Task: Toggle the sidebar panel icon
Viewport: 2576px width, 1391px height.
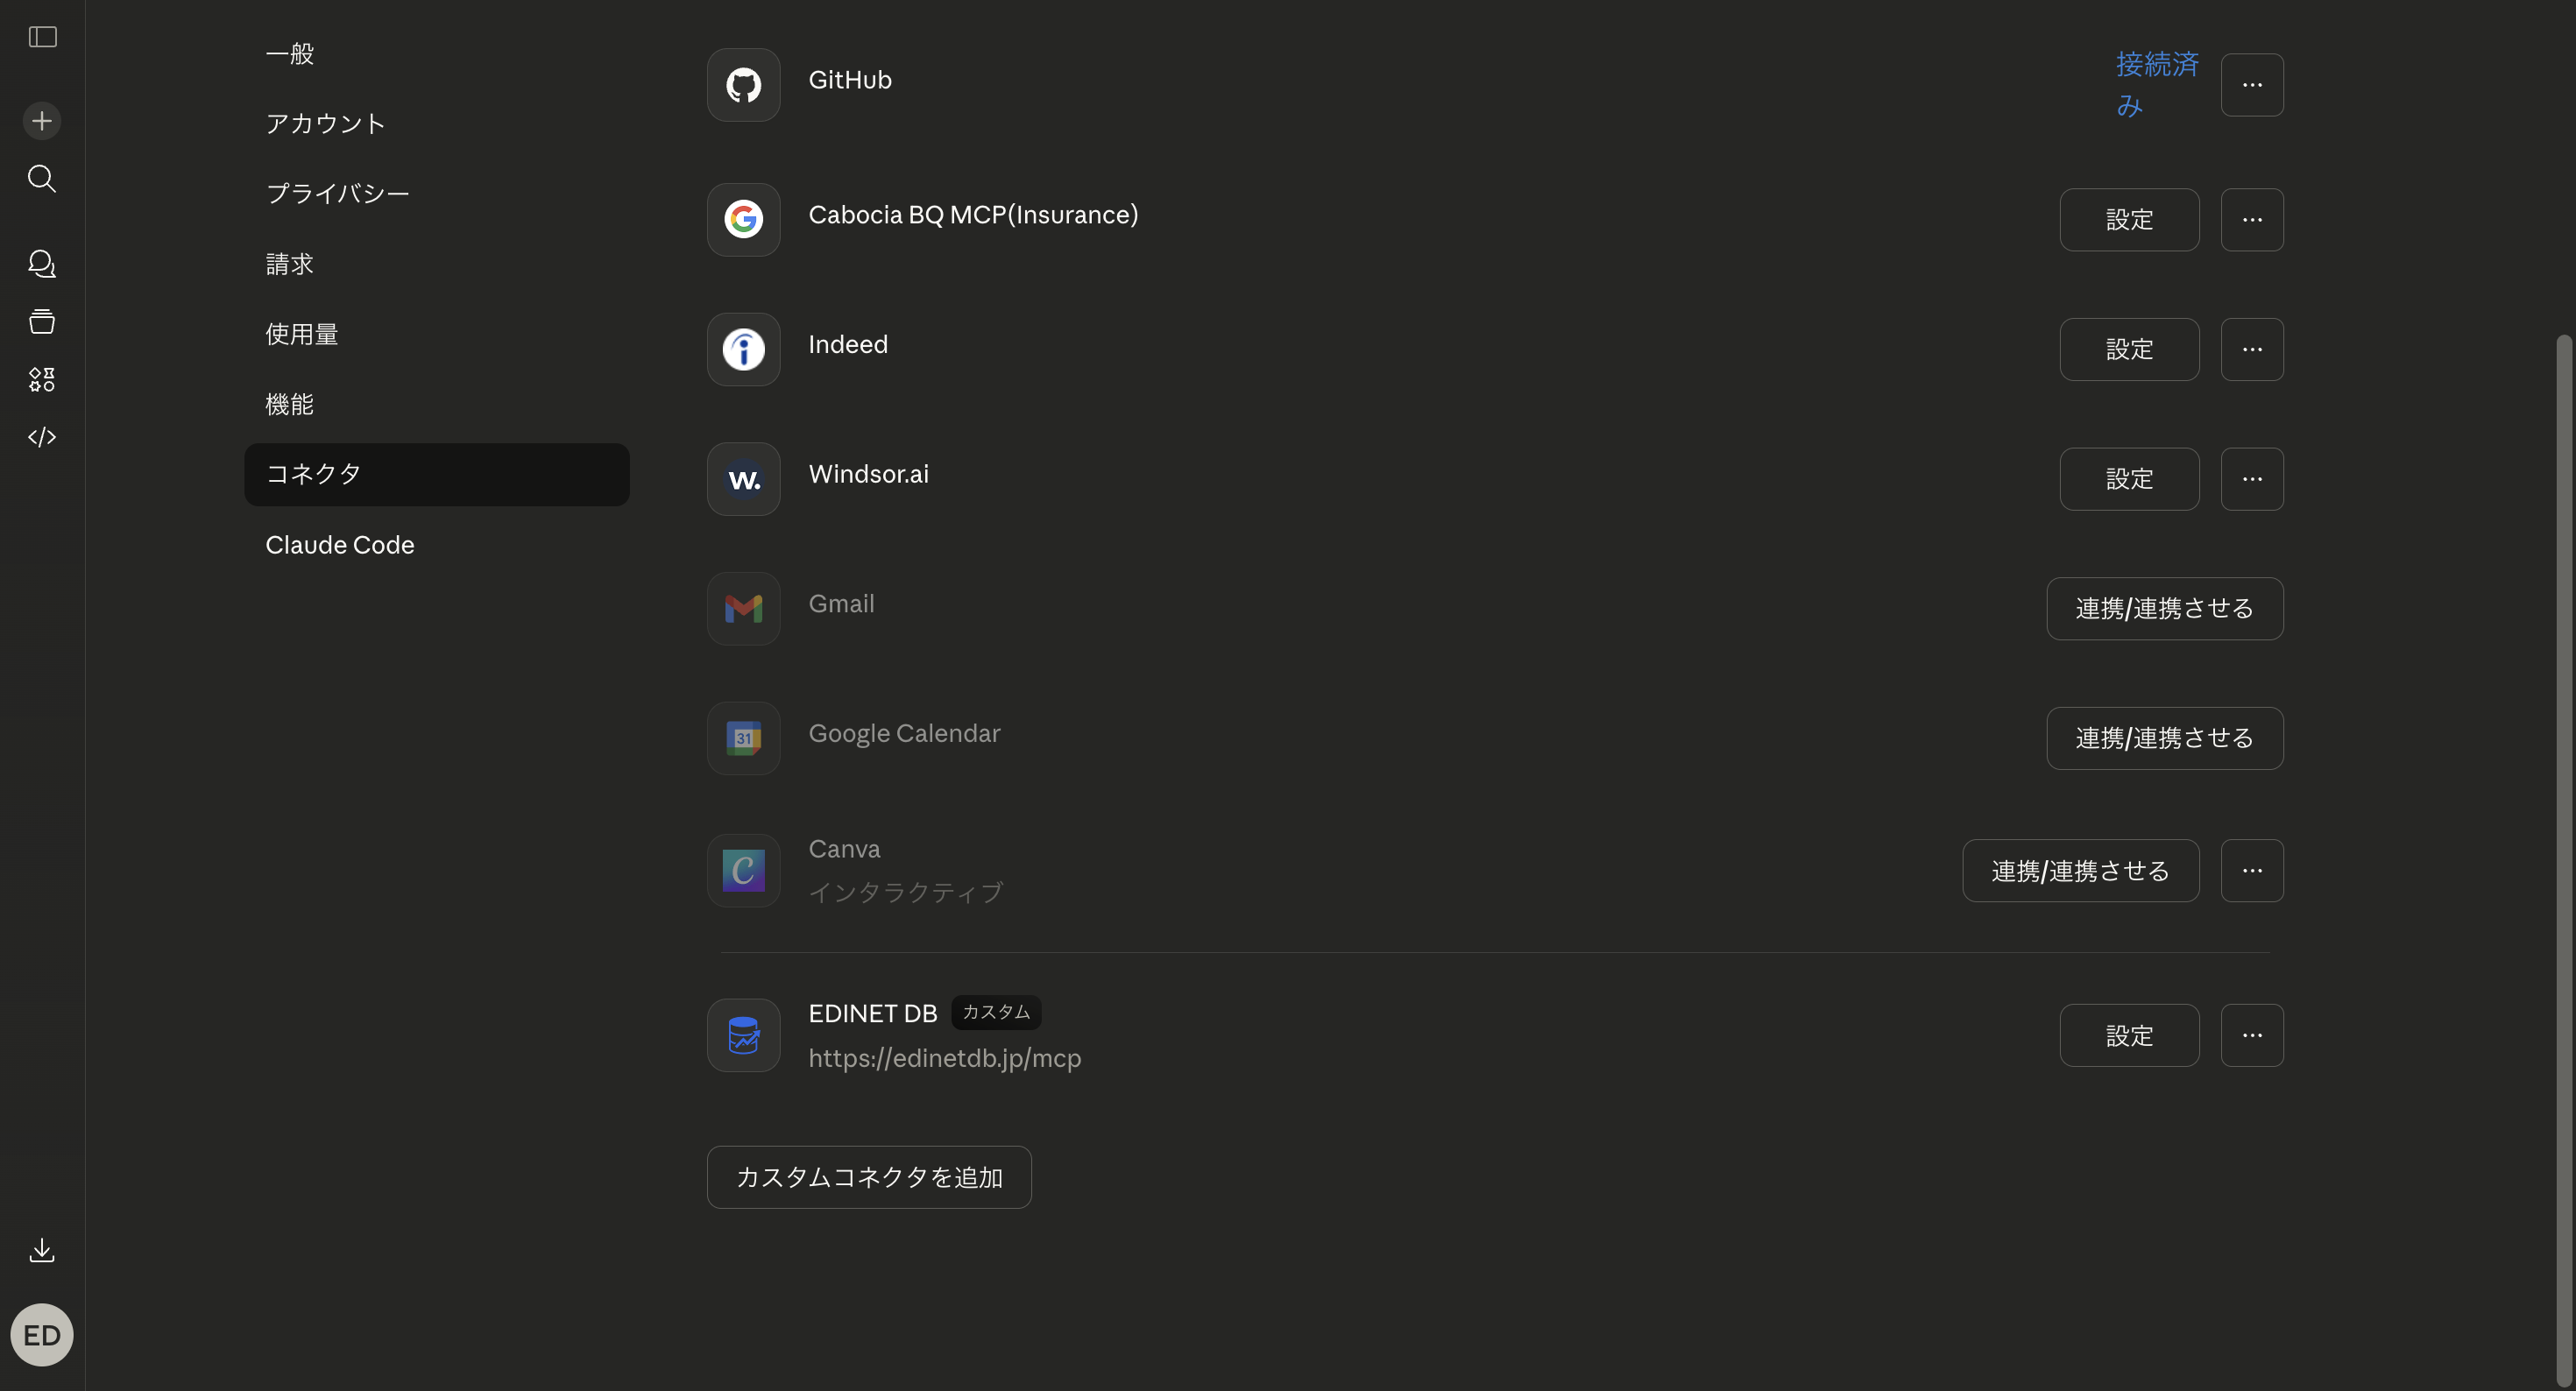Action: coord(42,37)
